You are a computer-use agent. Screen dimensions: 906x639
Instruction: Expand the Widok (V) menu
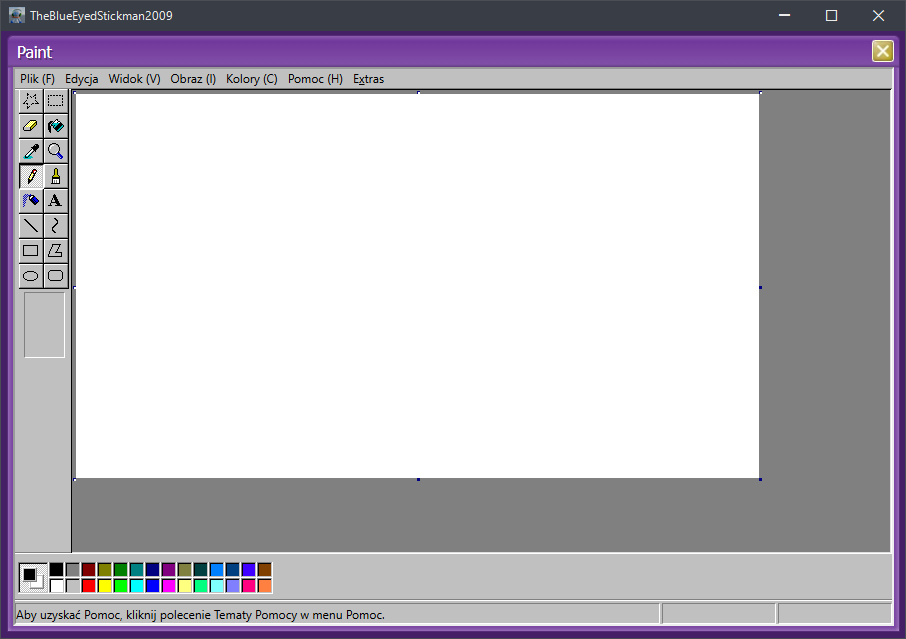[x=134, y=79]
